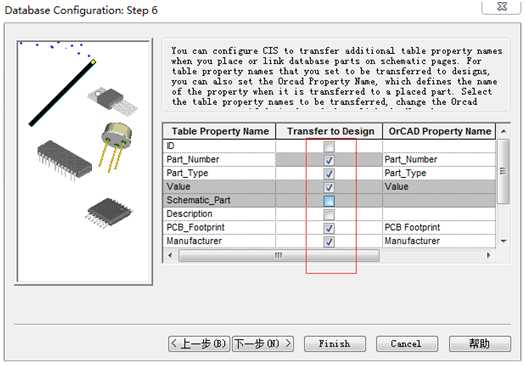Open help with the 帮助 button
Viewport: 525px width, 365px height.
480,344
